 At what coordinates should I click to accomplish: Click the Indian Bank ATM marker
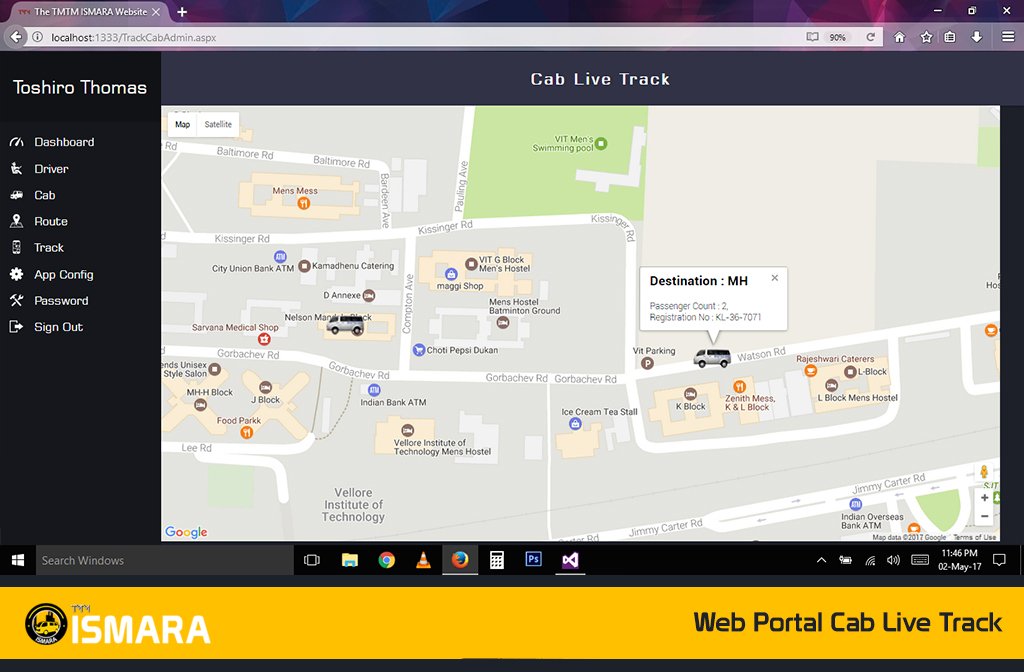tap(374, 391)
